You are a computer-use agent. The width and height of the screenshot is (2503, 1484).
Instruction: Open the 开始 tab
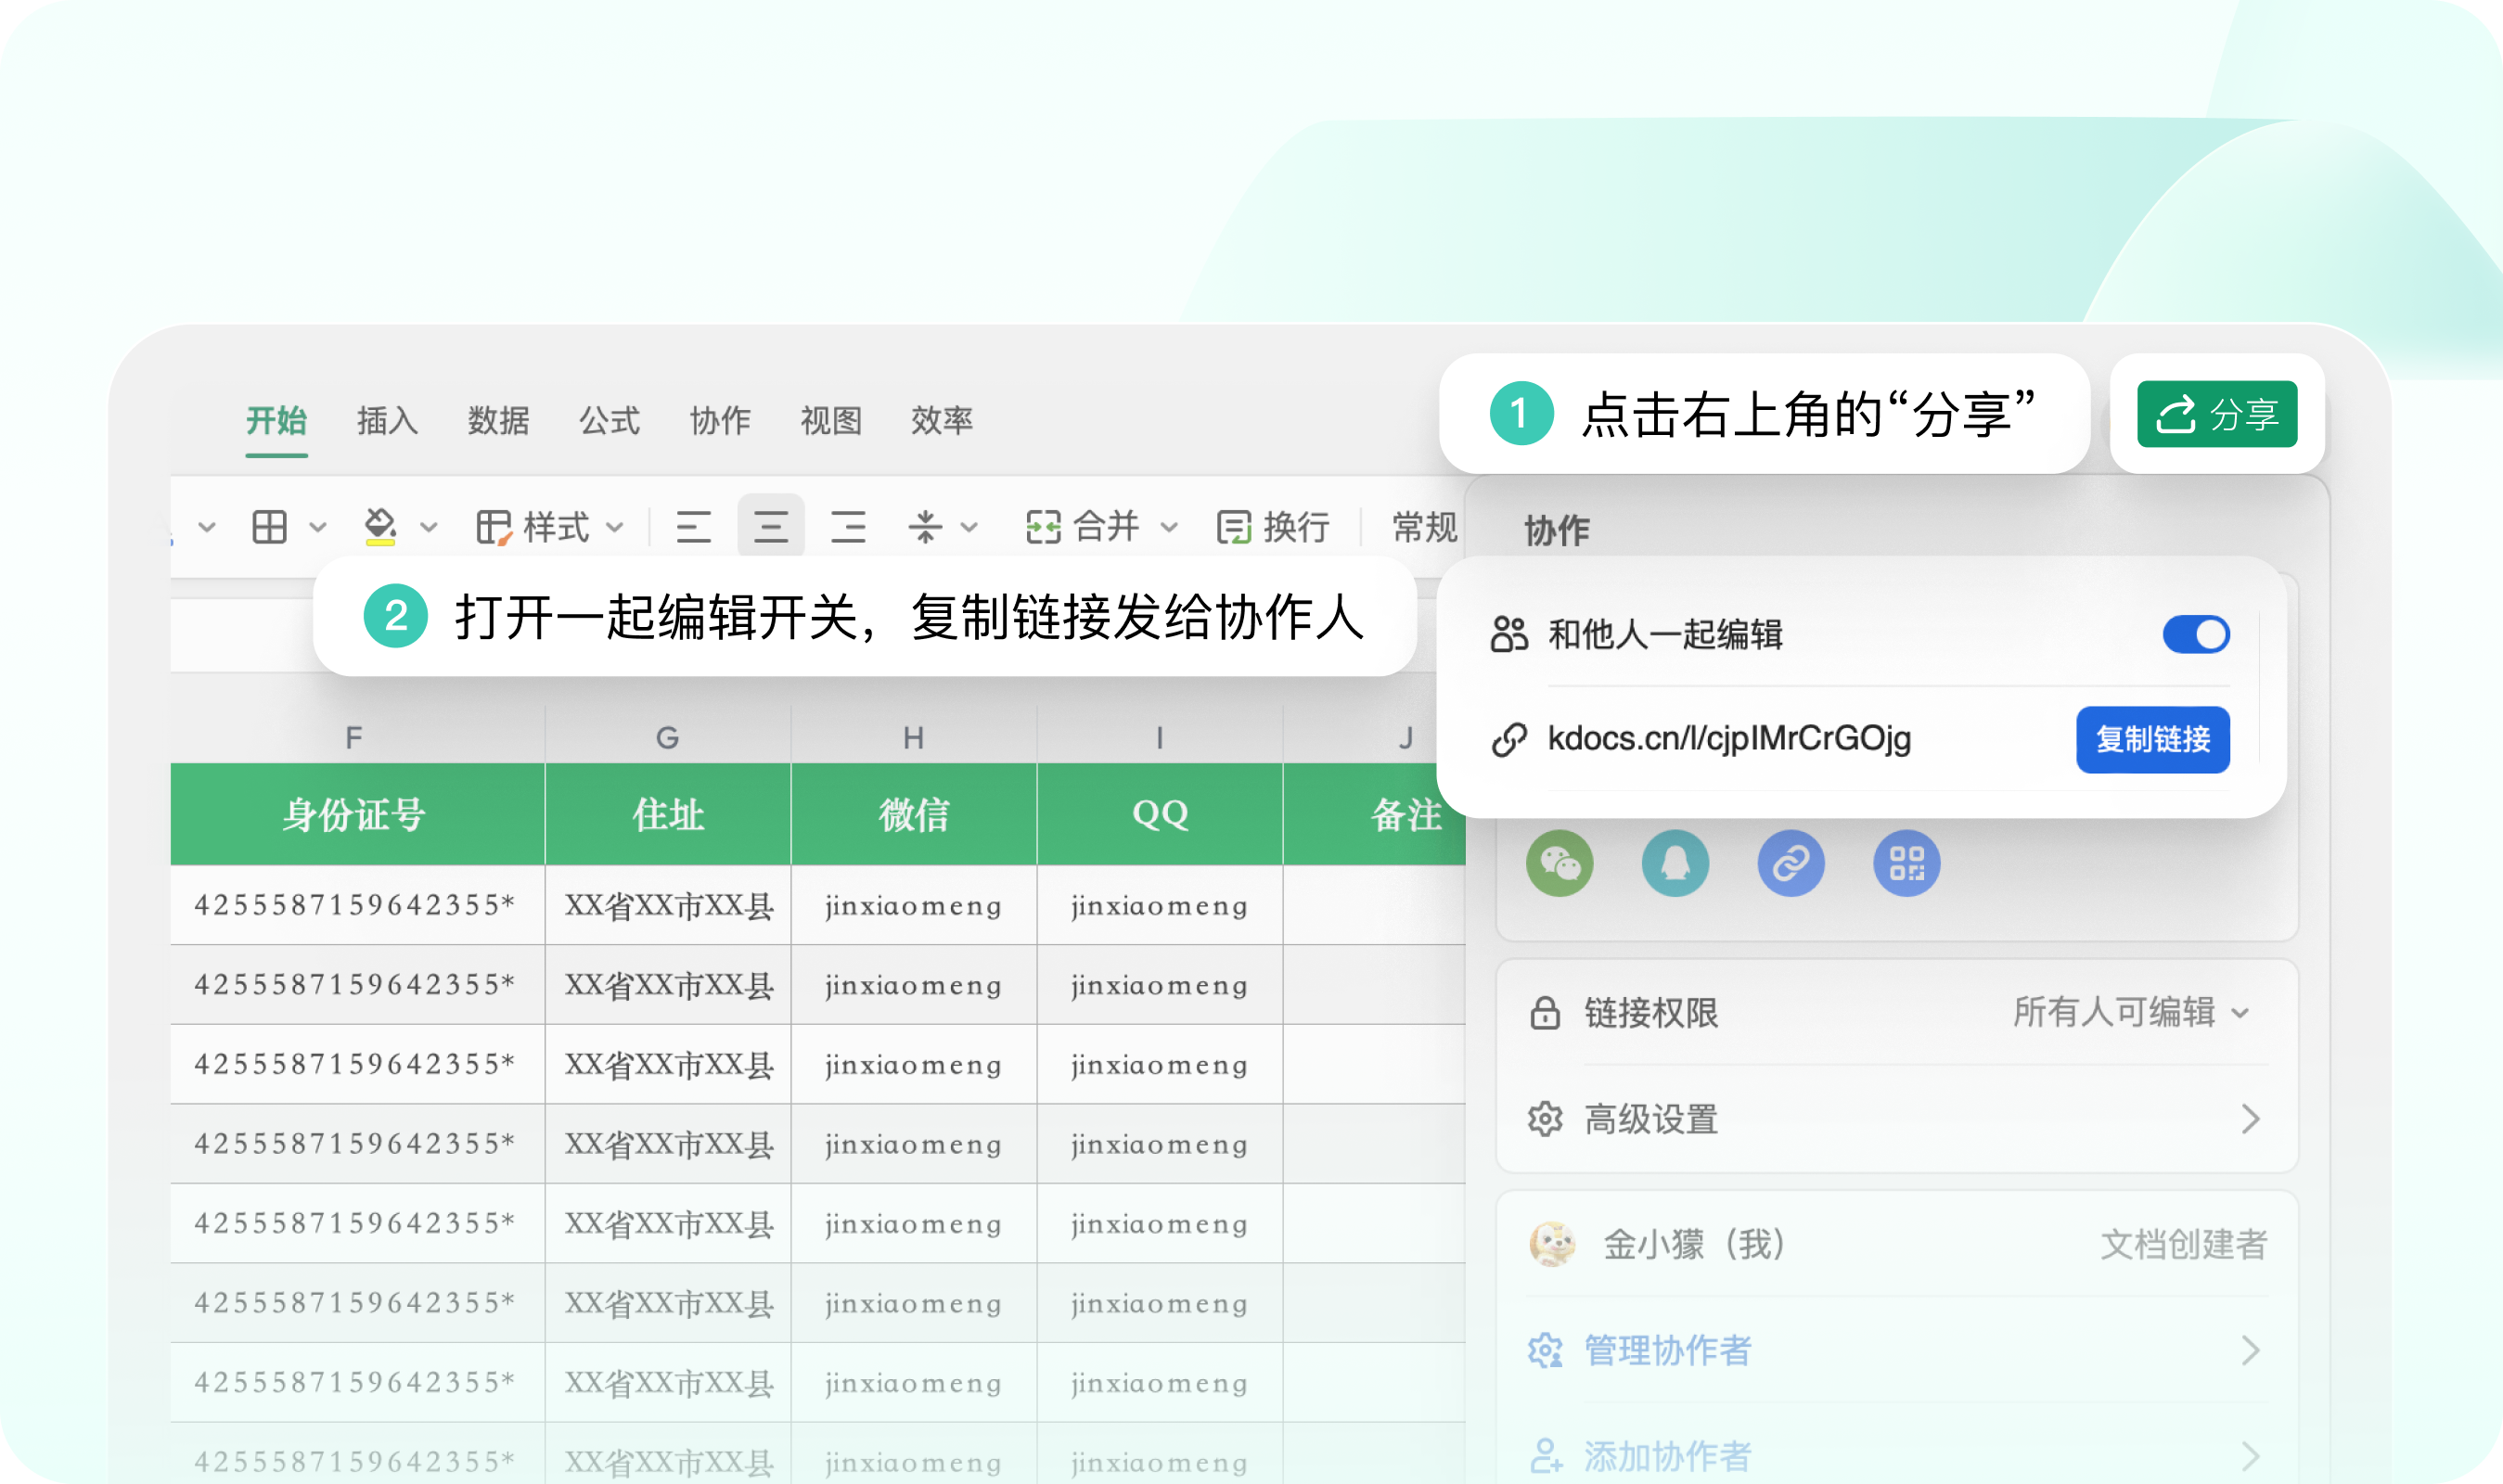tap(276, 420)
